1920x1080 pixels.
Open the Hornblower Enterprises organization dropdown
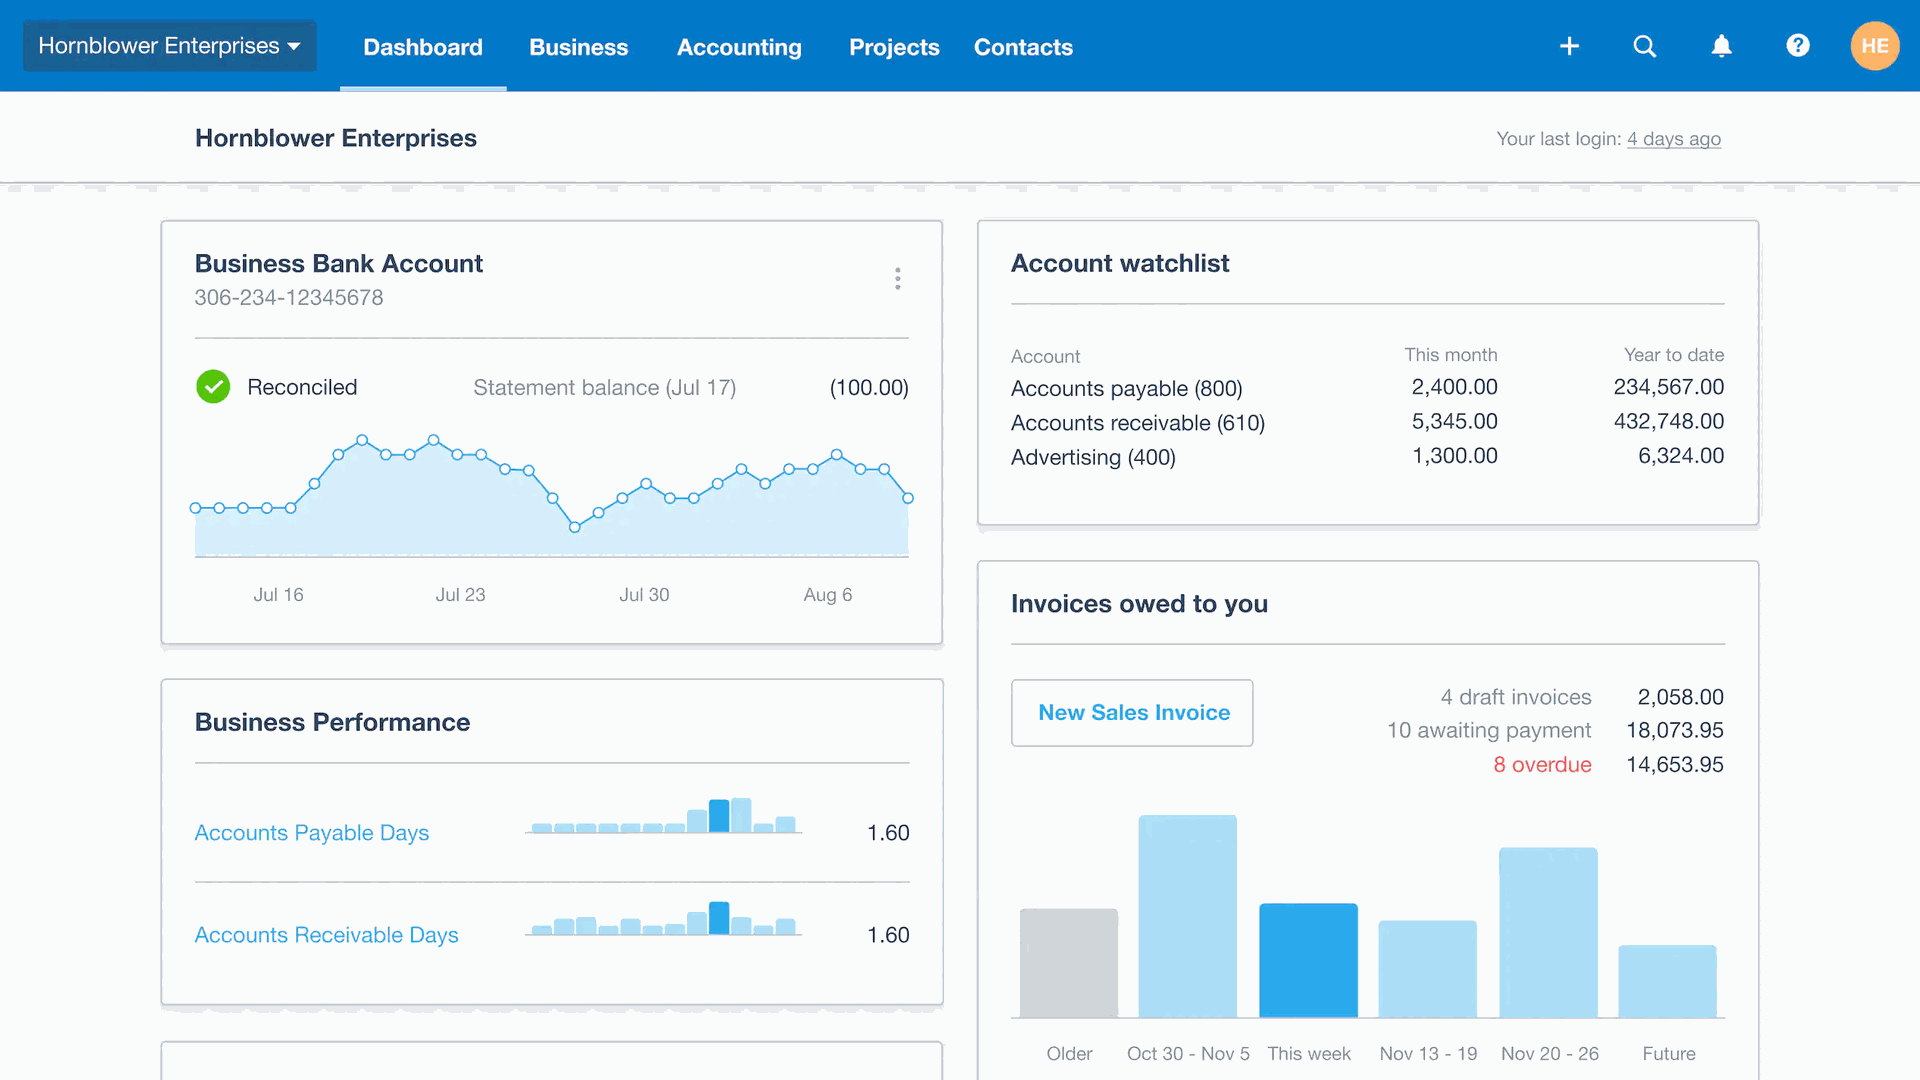(168, 45)
